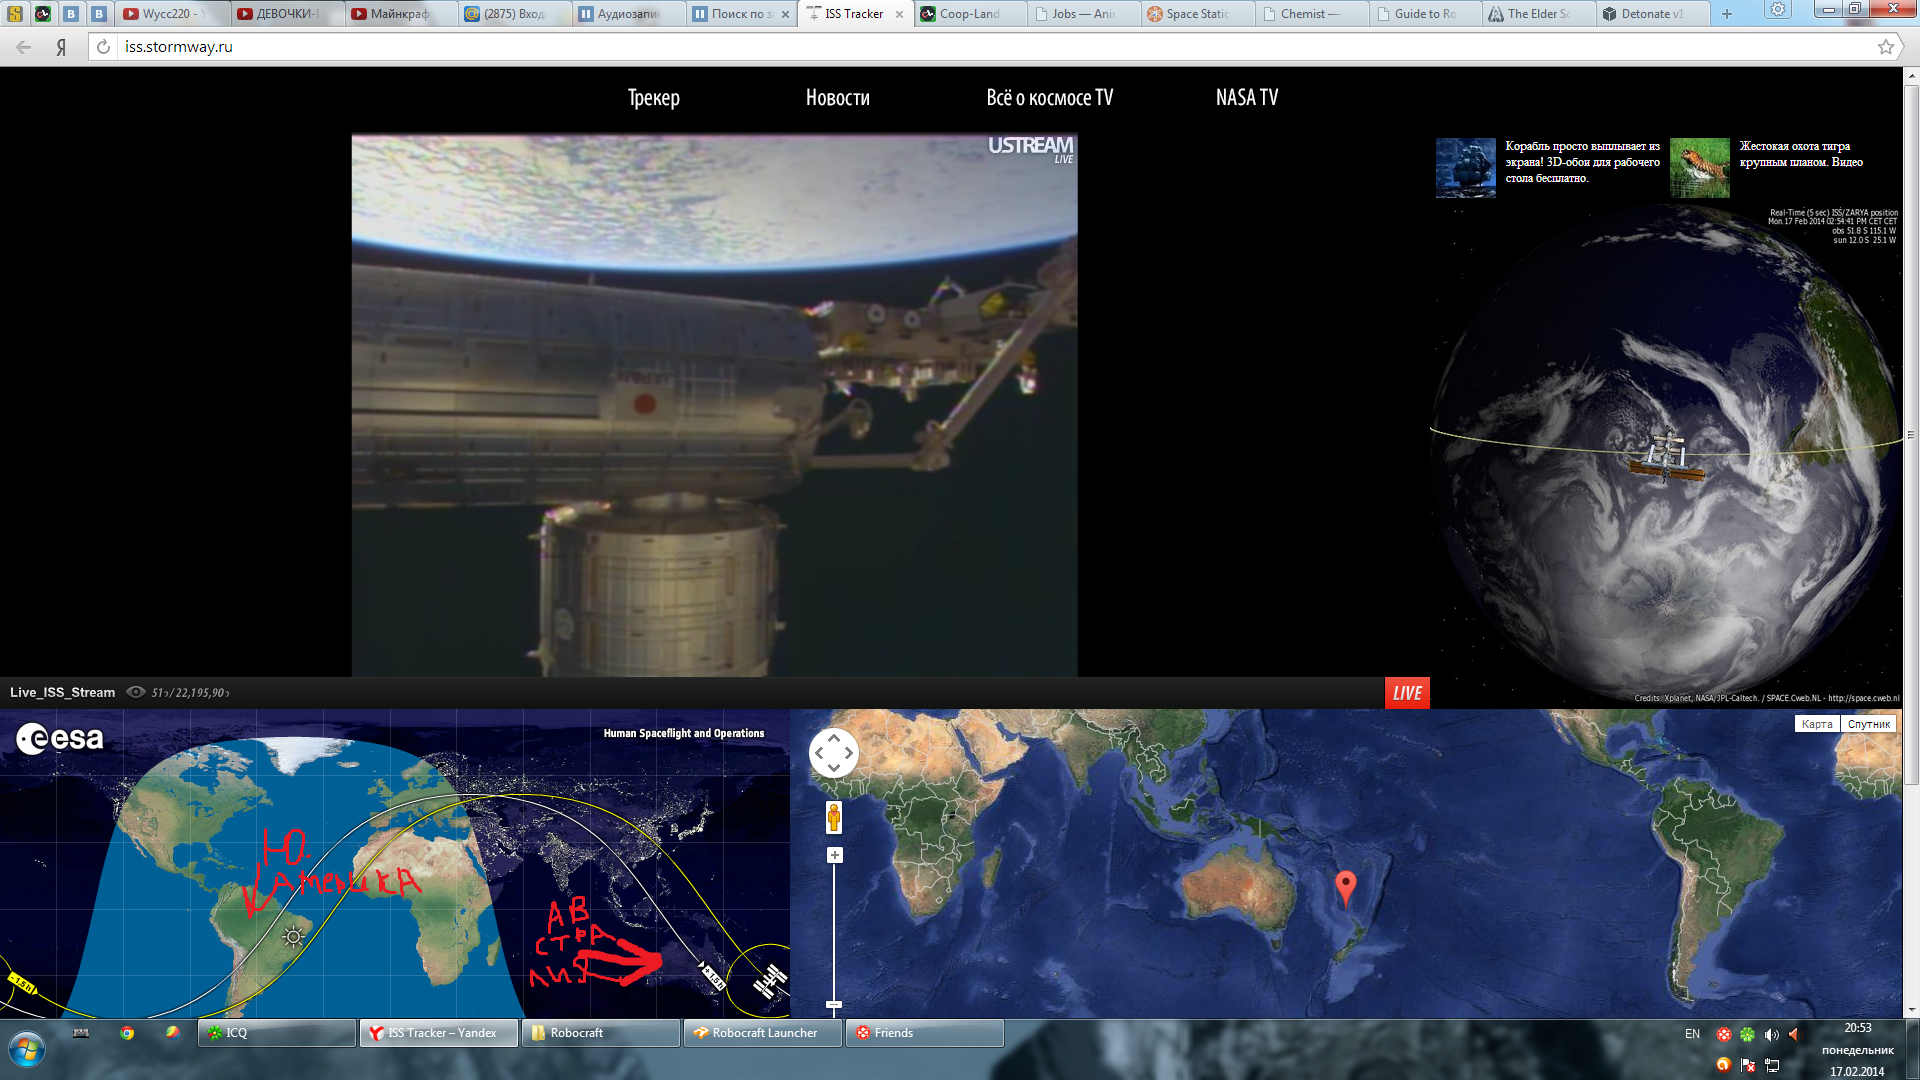
Task: Click the EN language indicator in the tray
Action: tap(1692, 1034)
